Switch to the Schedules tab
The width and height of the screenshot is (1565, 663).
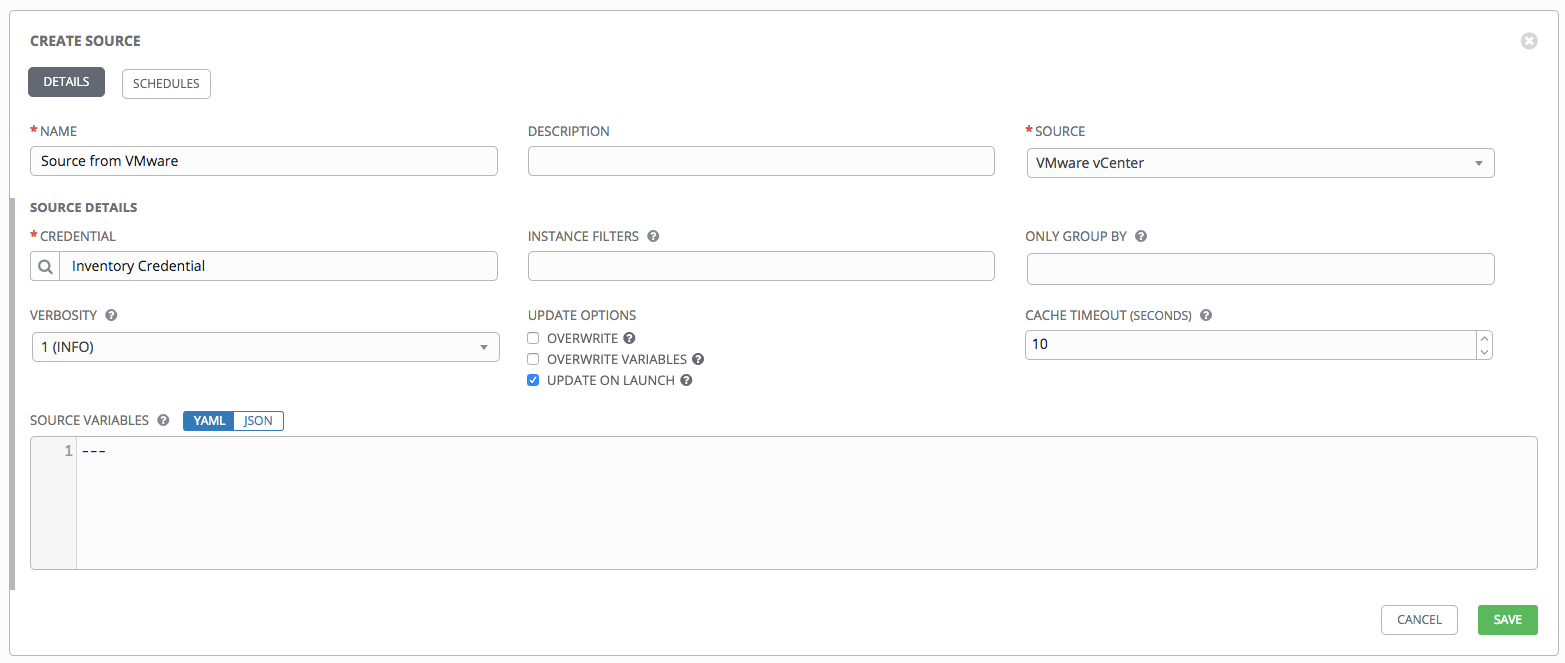166,84
